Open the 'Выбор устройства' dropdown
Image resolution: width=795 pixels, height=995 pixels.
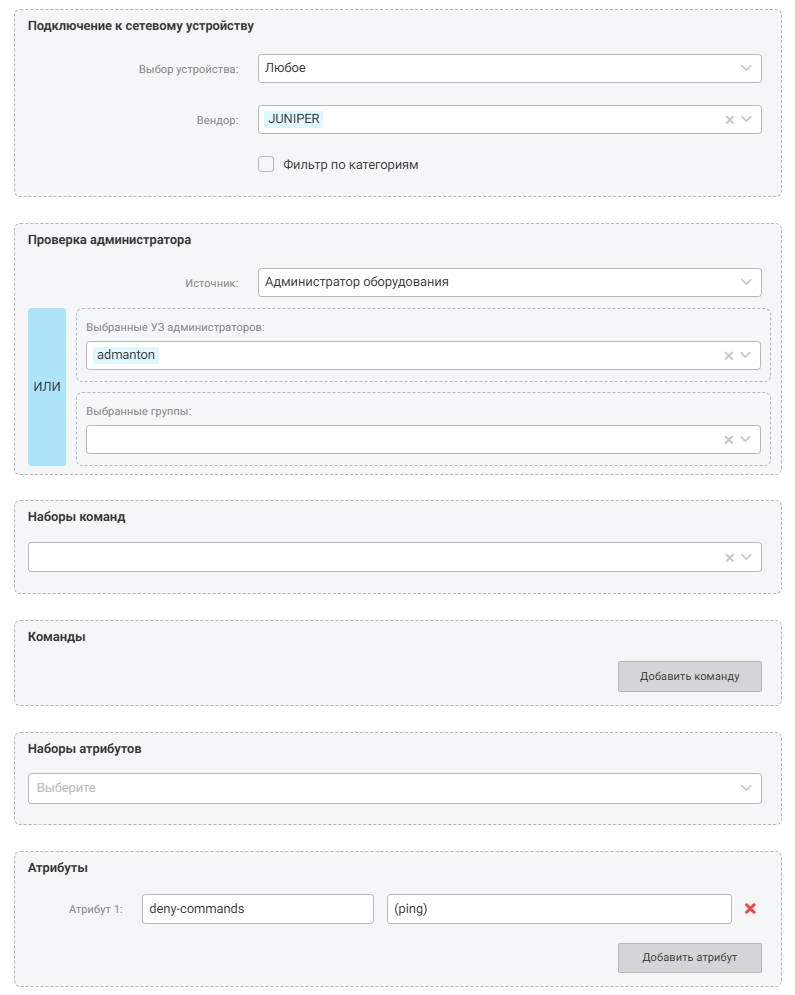coord(509,69)
